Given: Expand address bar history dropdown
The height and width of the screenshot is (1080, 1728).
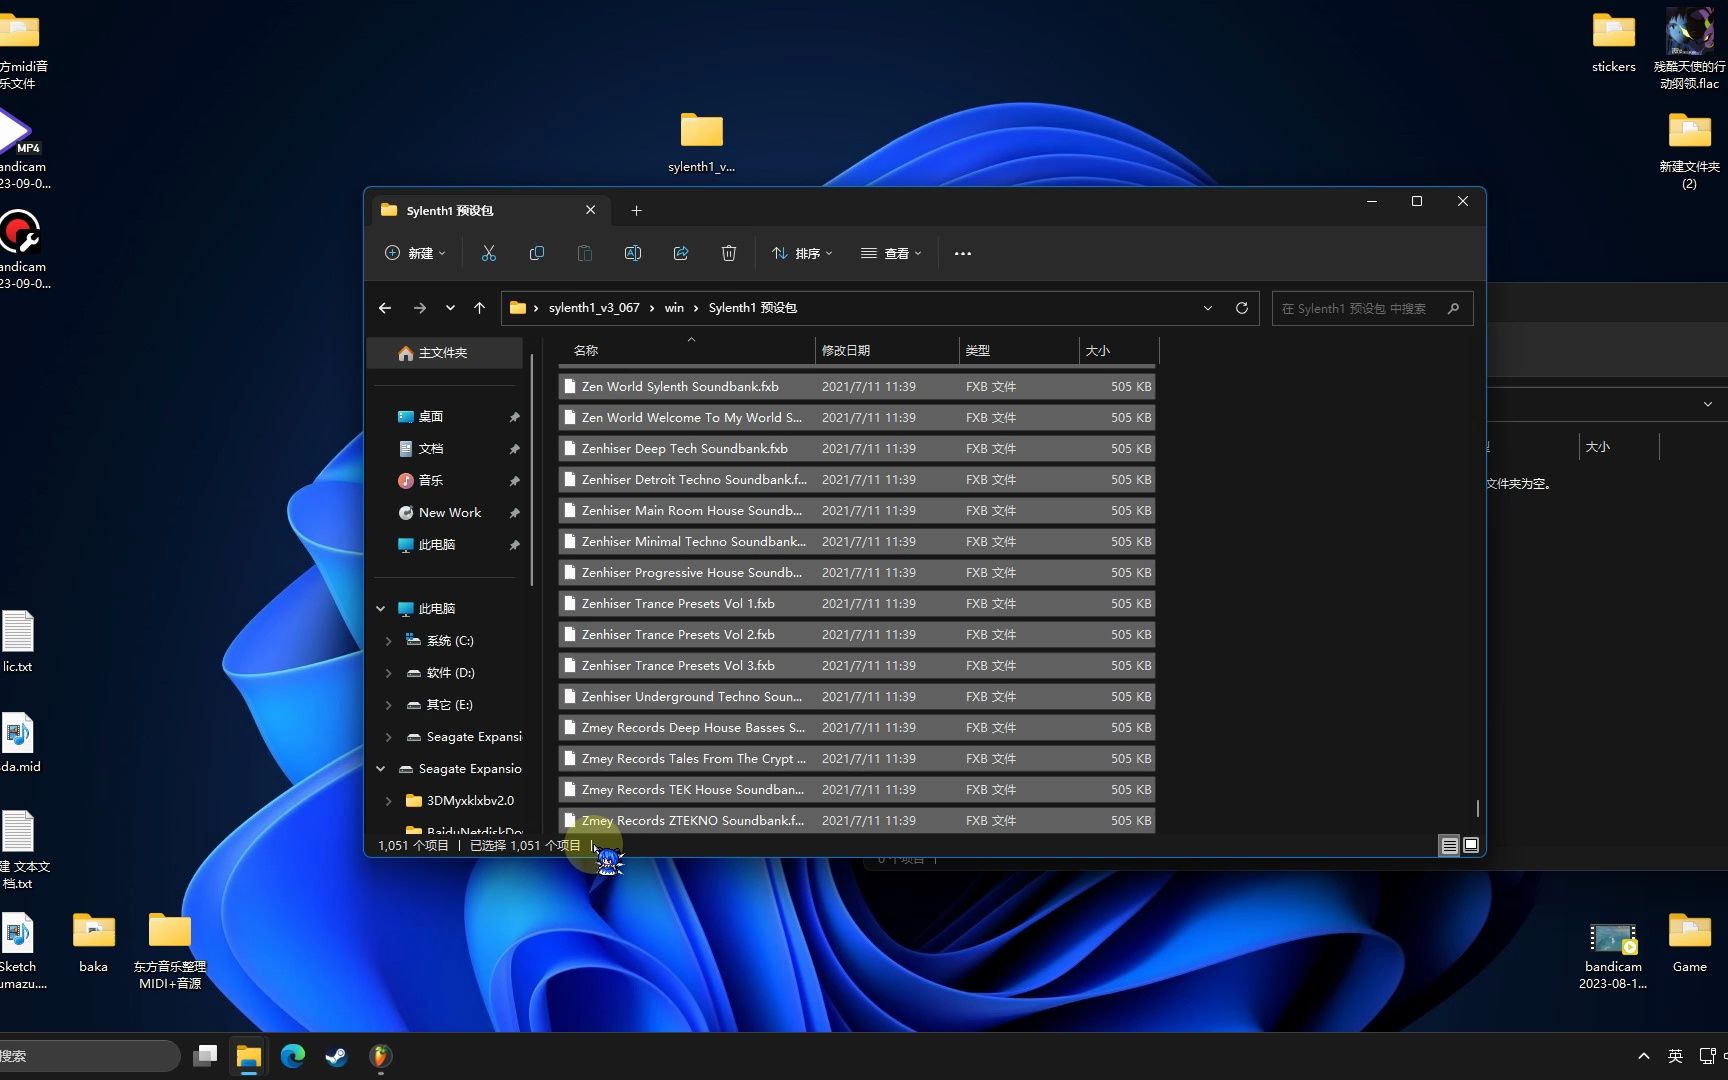Looking at the screenshot, I should pos(1207,308).
